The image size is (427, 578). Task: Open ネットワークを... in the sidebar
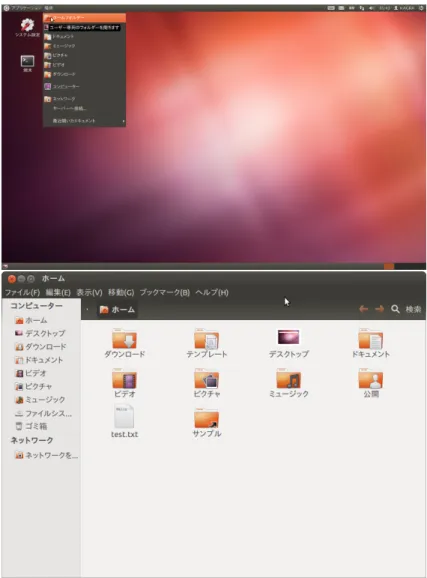(x=46, y=455)
